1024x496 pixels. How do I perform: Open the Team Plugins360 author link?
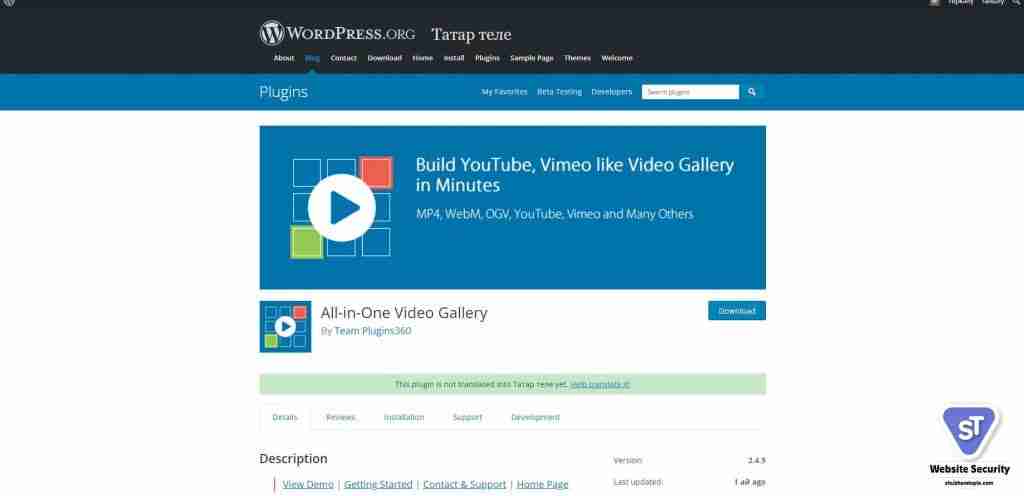click(373, 331)
